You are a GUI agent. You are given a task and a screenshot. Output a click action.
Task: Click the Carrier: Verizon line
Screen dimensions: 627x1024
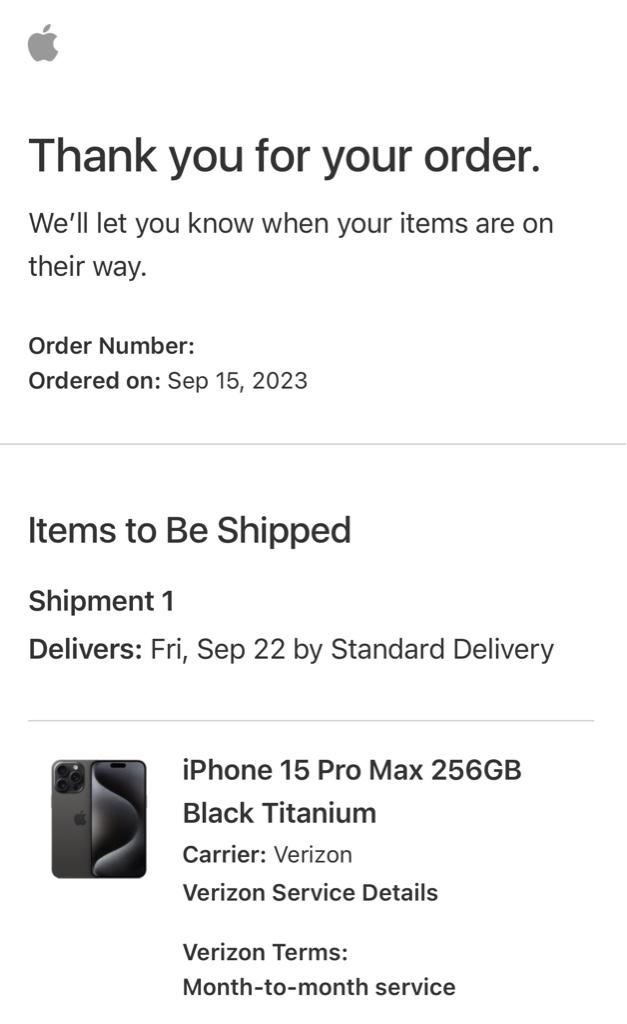(268, 854)
